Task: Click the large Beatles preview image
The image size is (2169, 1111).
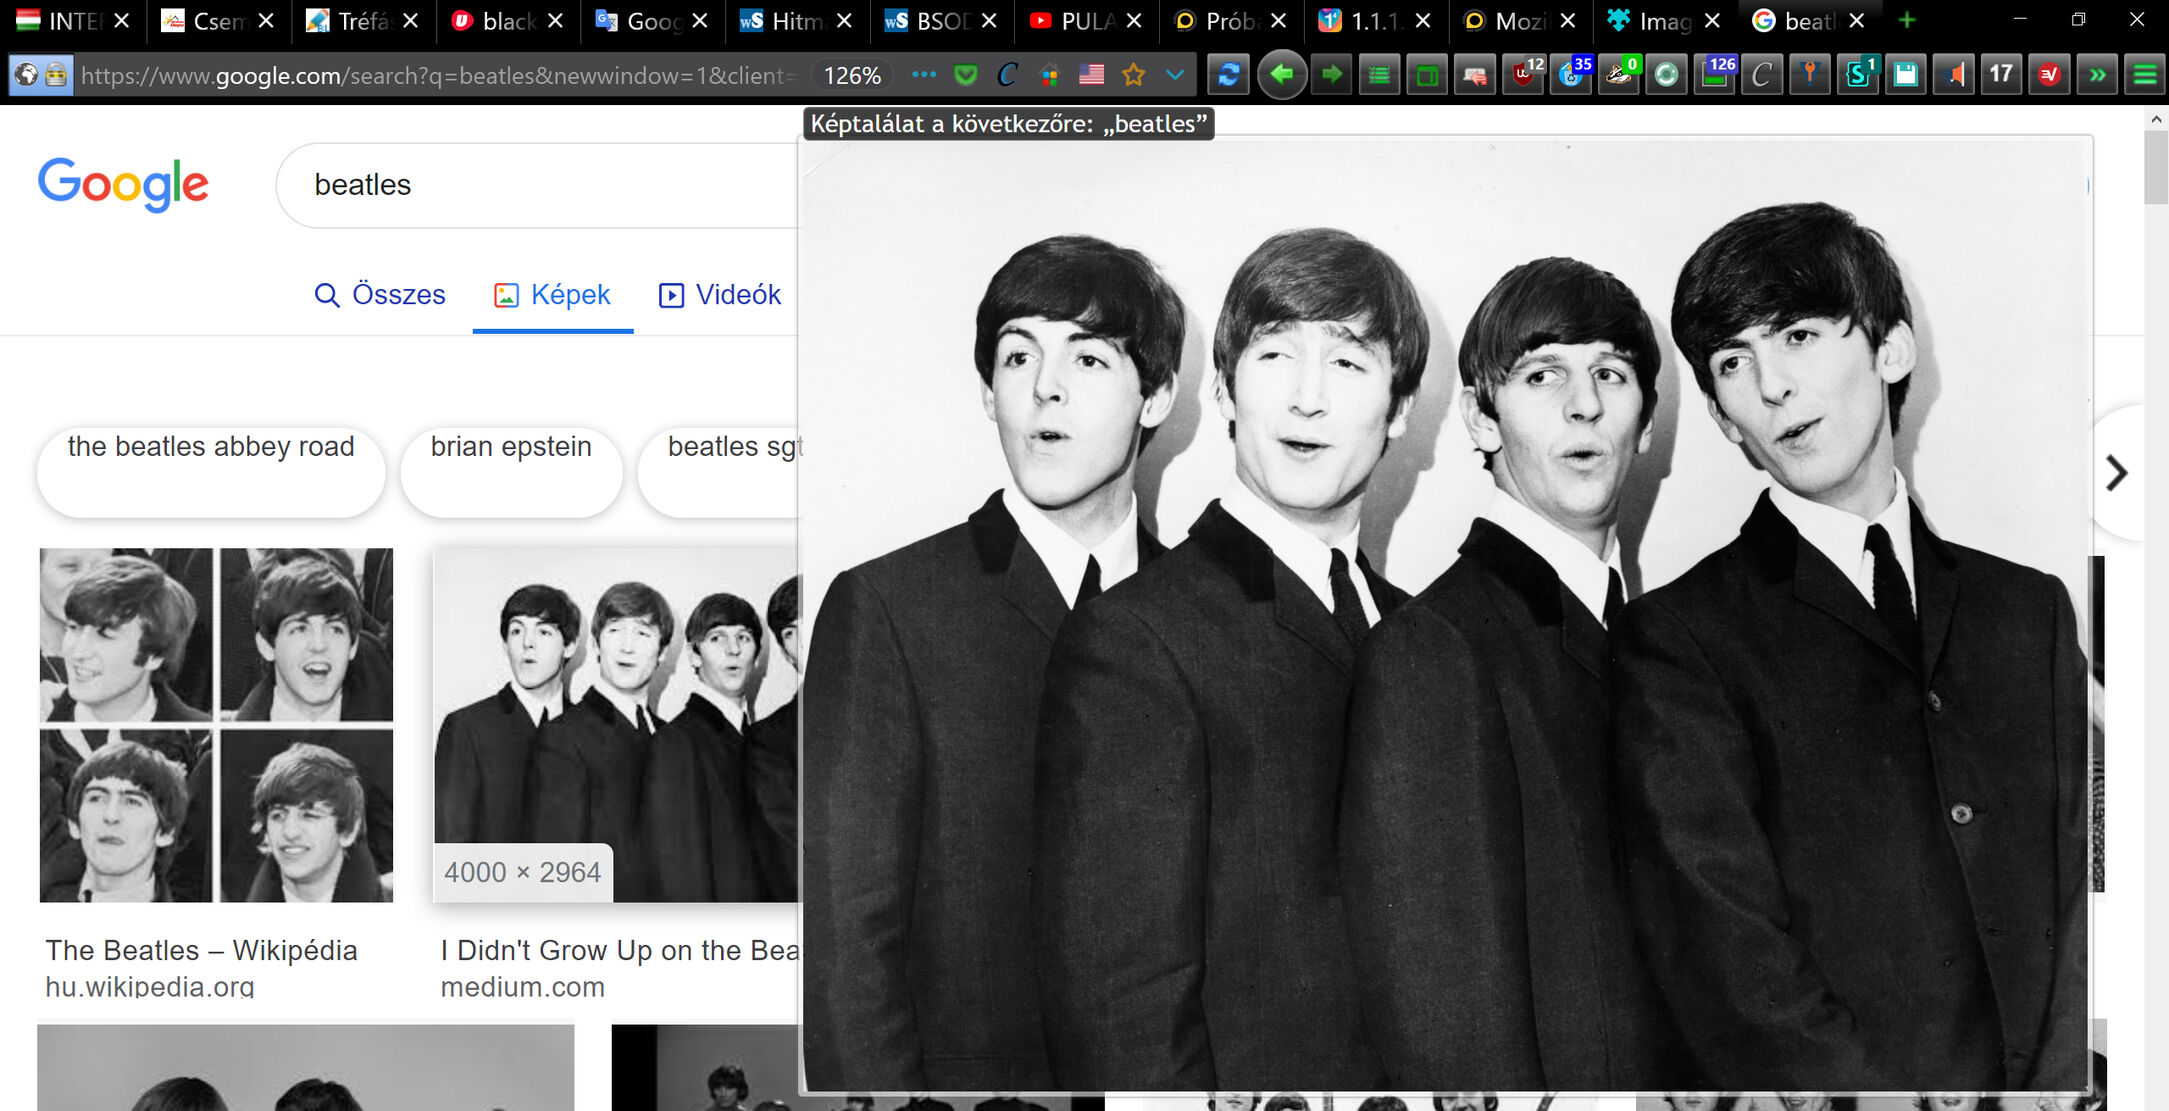Action: tap(1446, 615)
